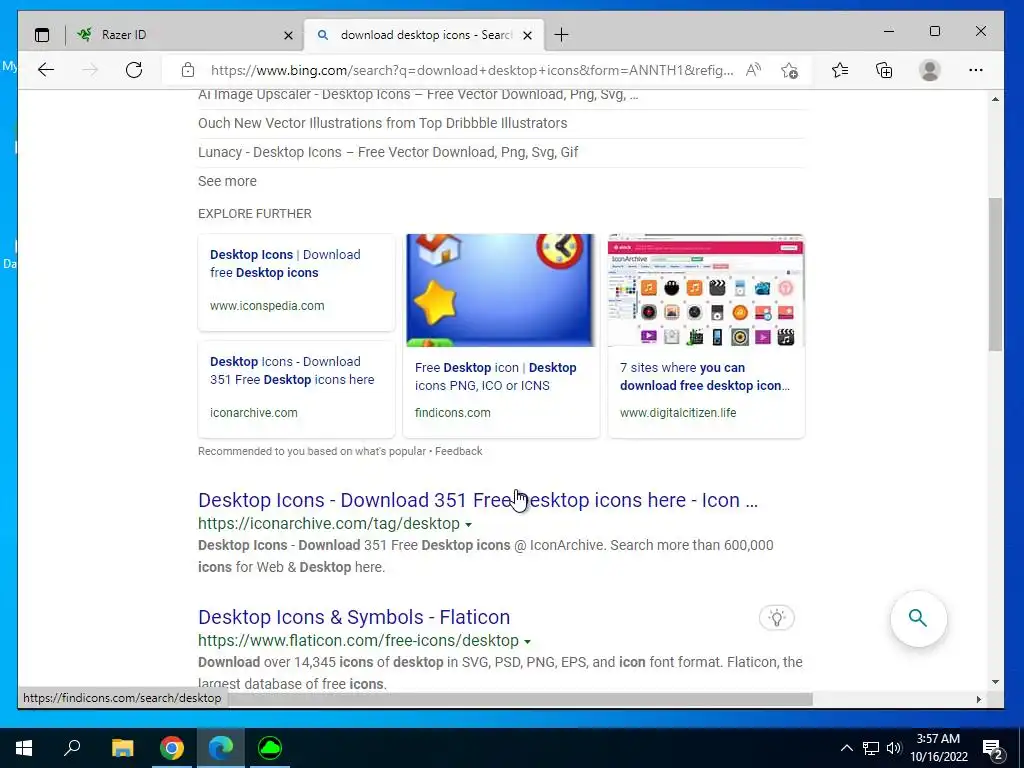Click the EXPLORE FURTHER heading

(x=255, y=214)
